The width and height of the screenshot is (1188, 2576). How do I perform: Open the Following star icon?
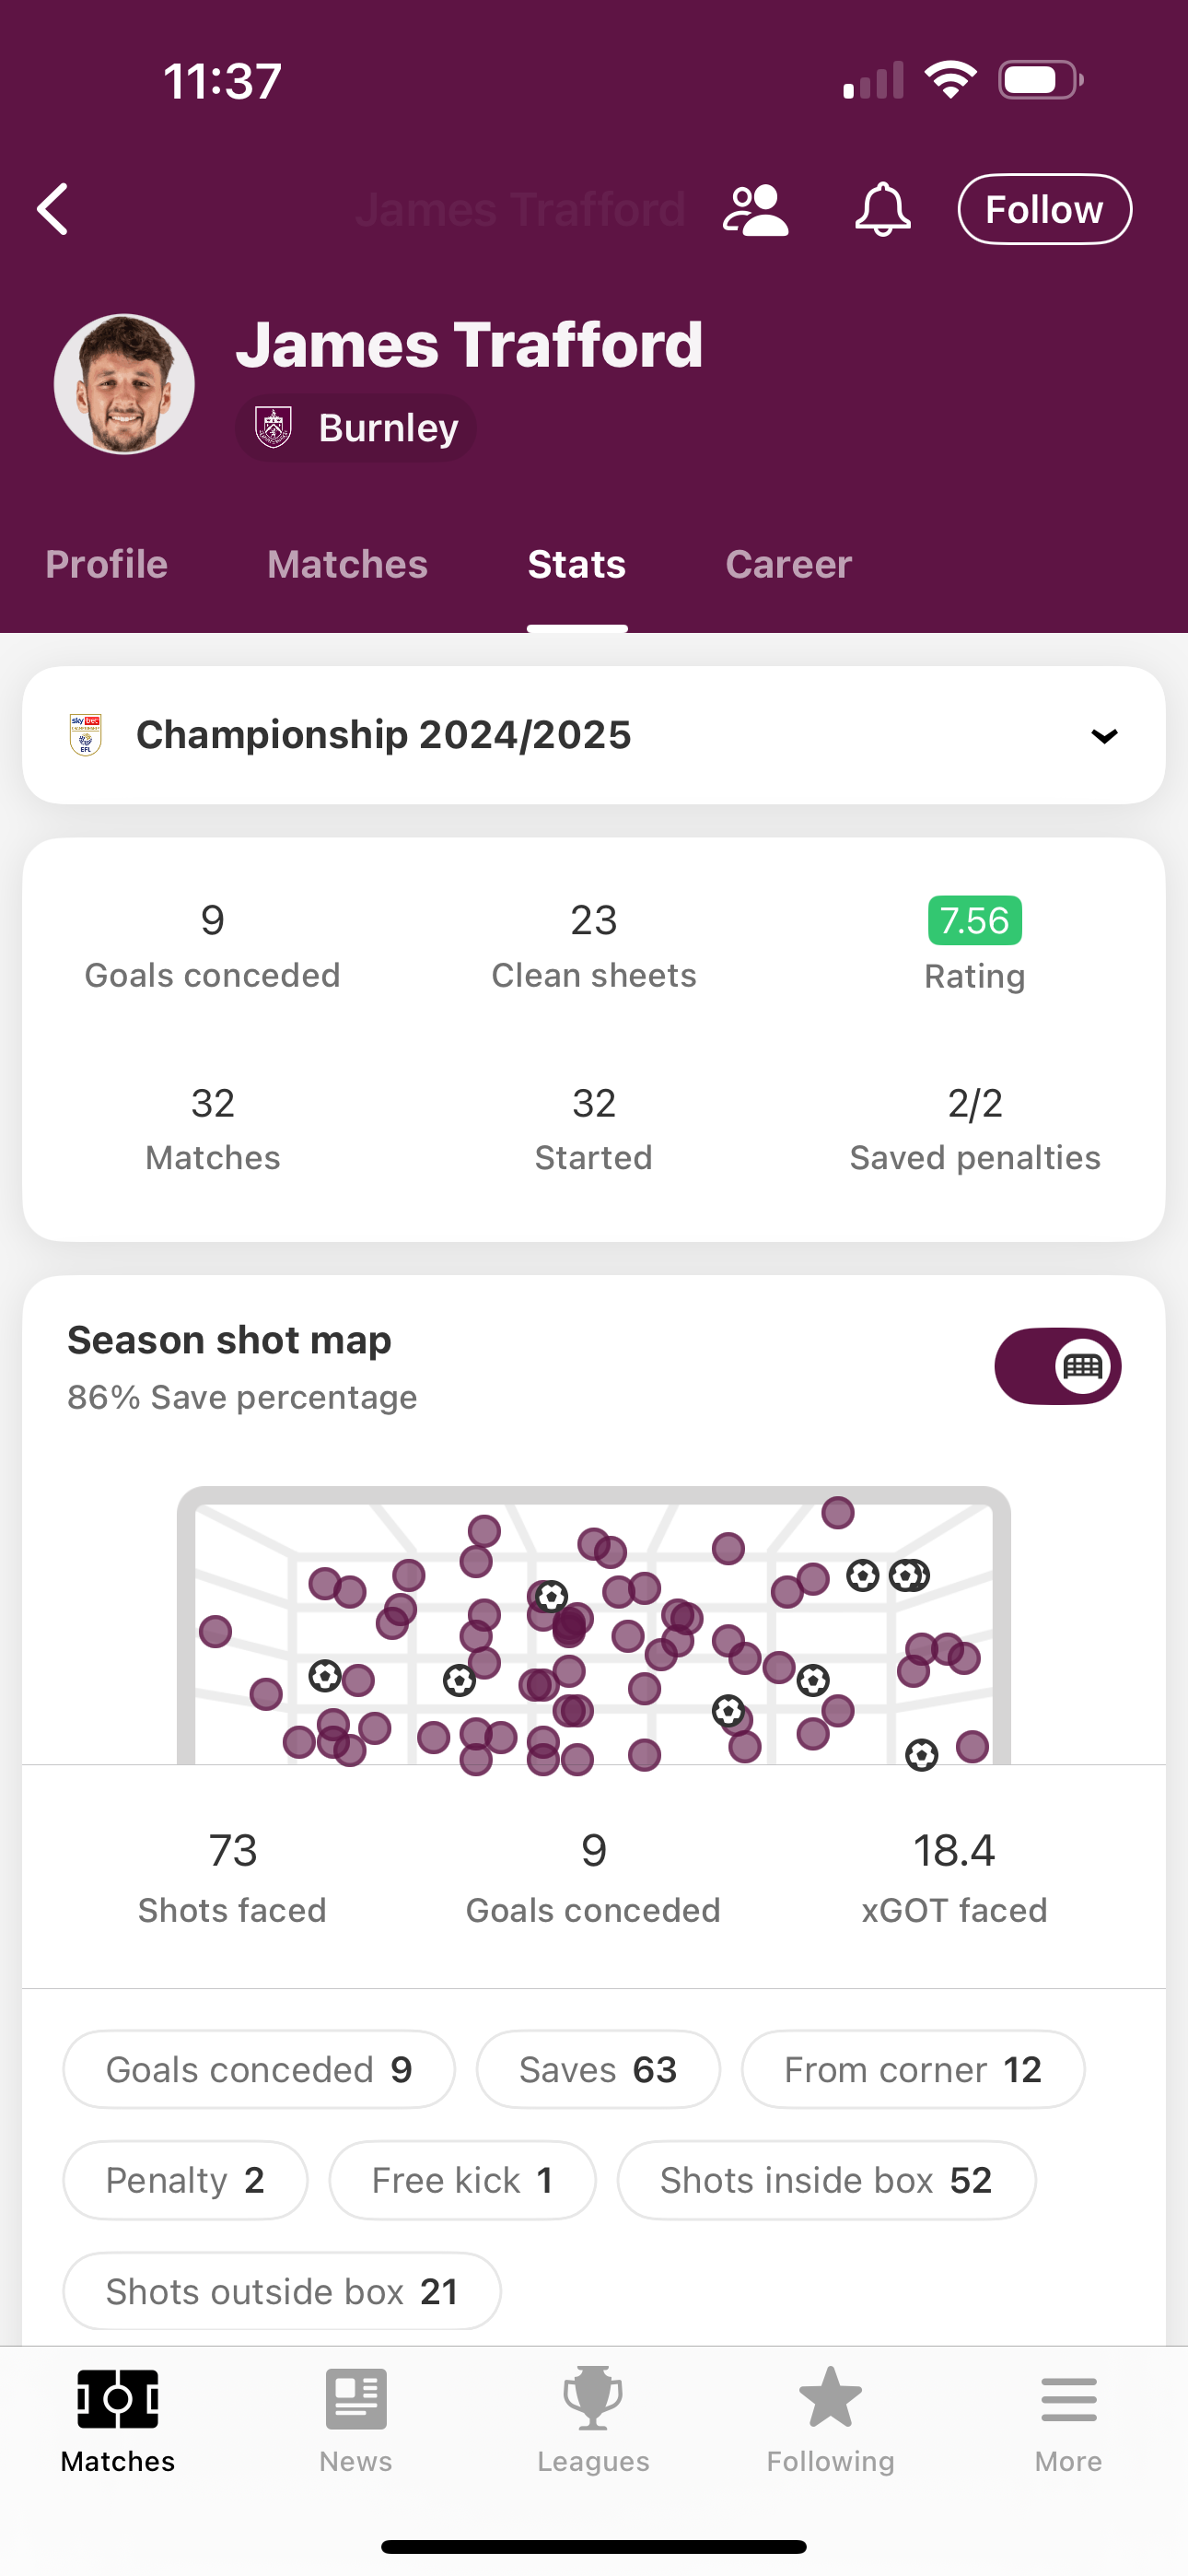point(830,2397)
